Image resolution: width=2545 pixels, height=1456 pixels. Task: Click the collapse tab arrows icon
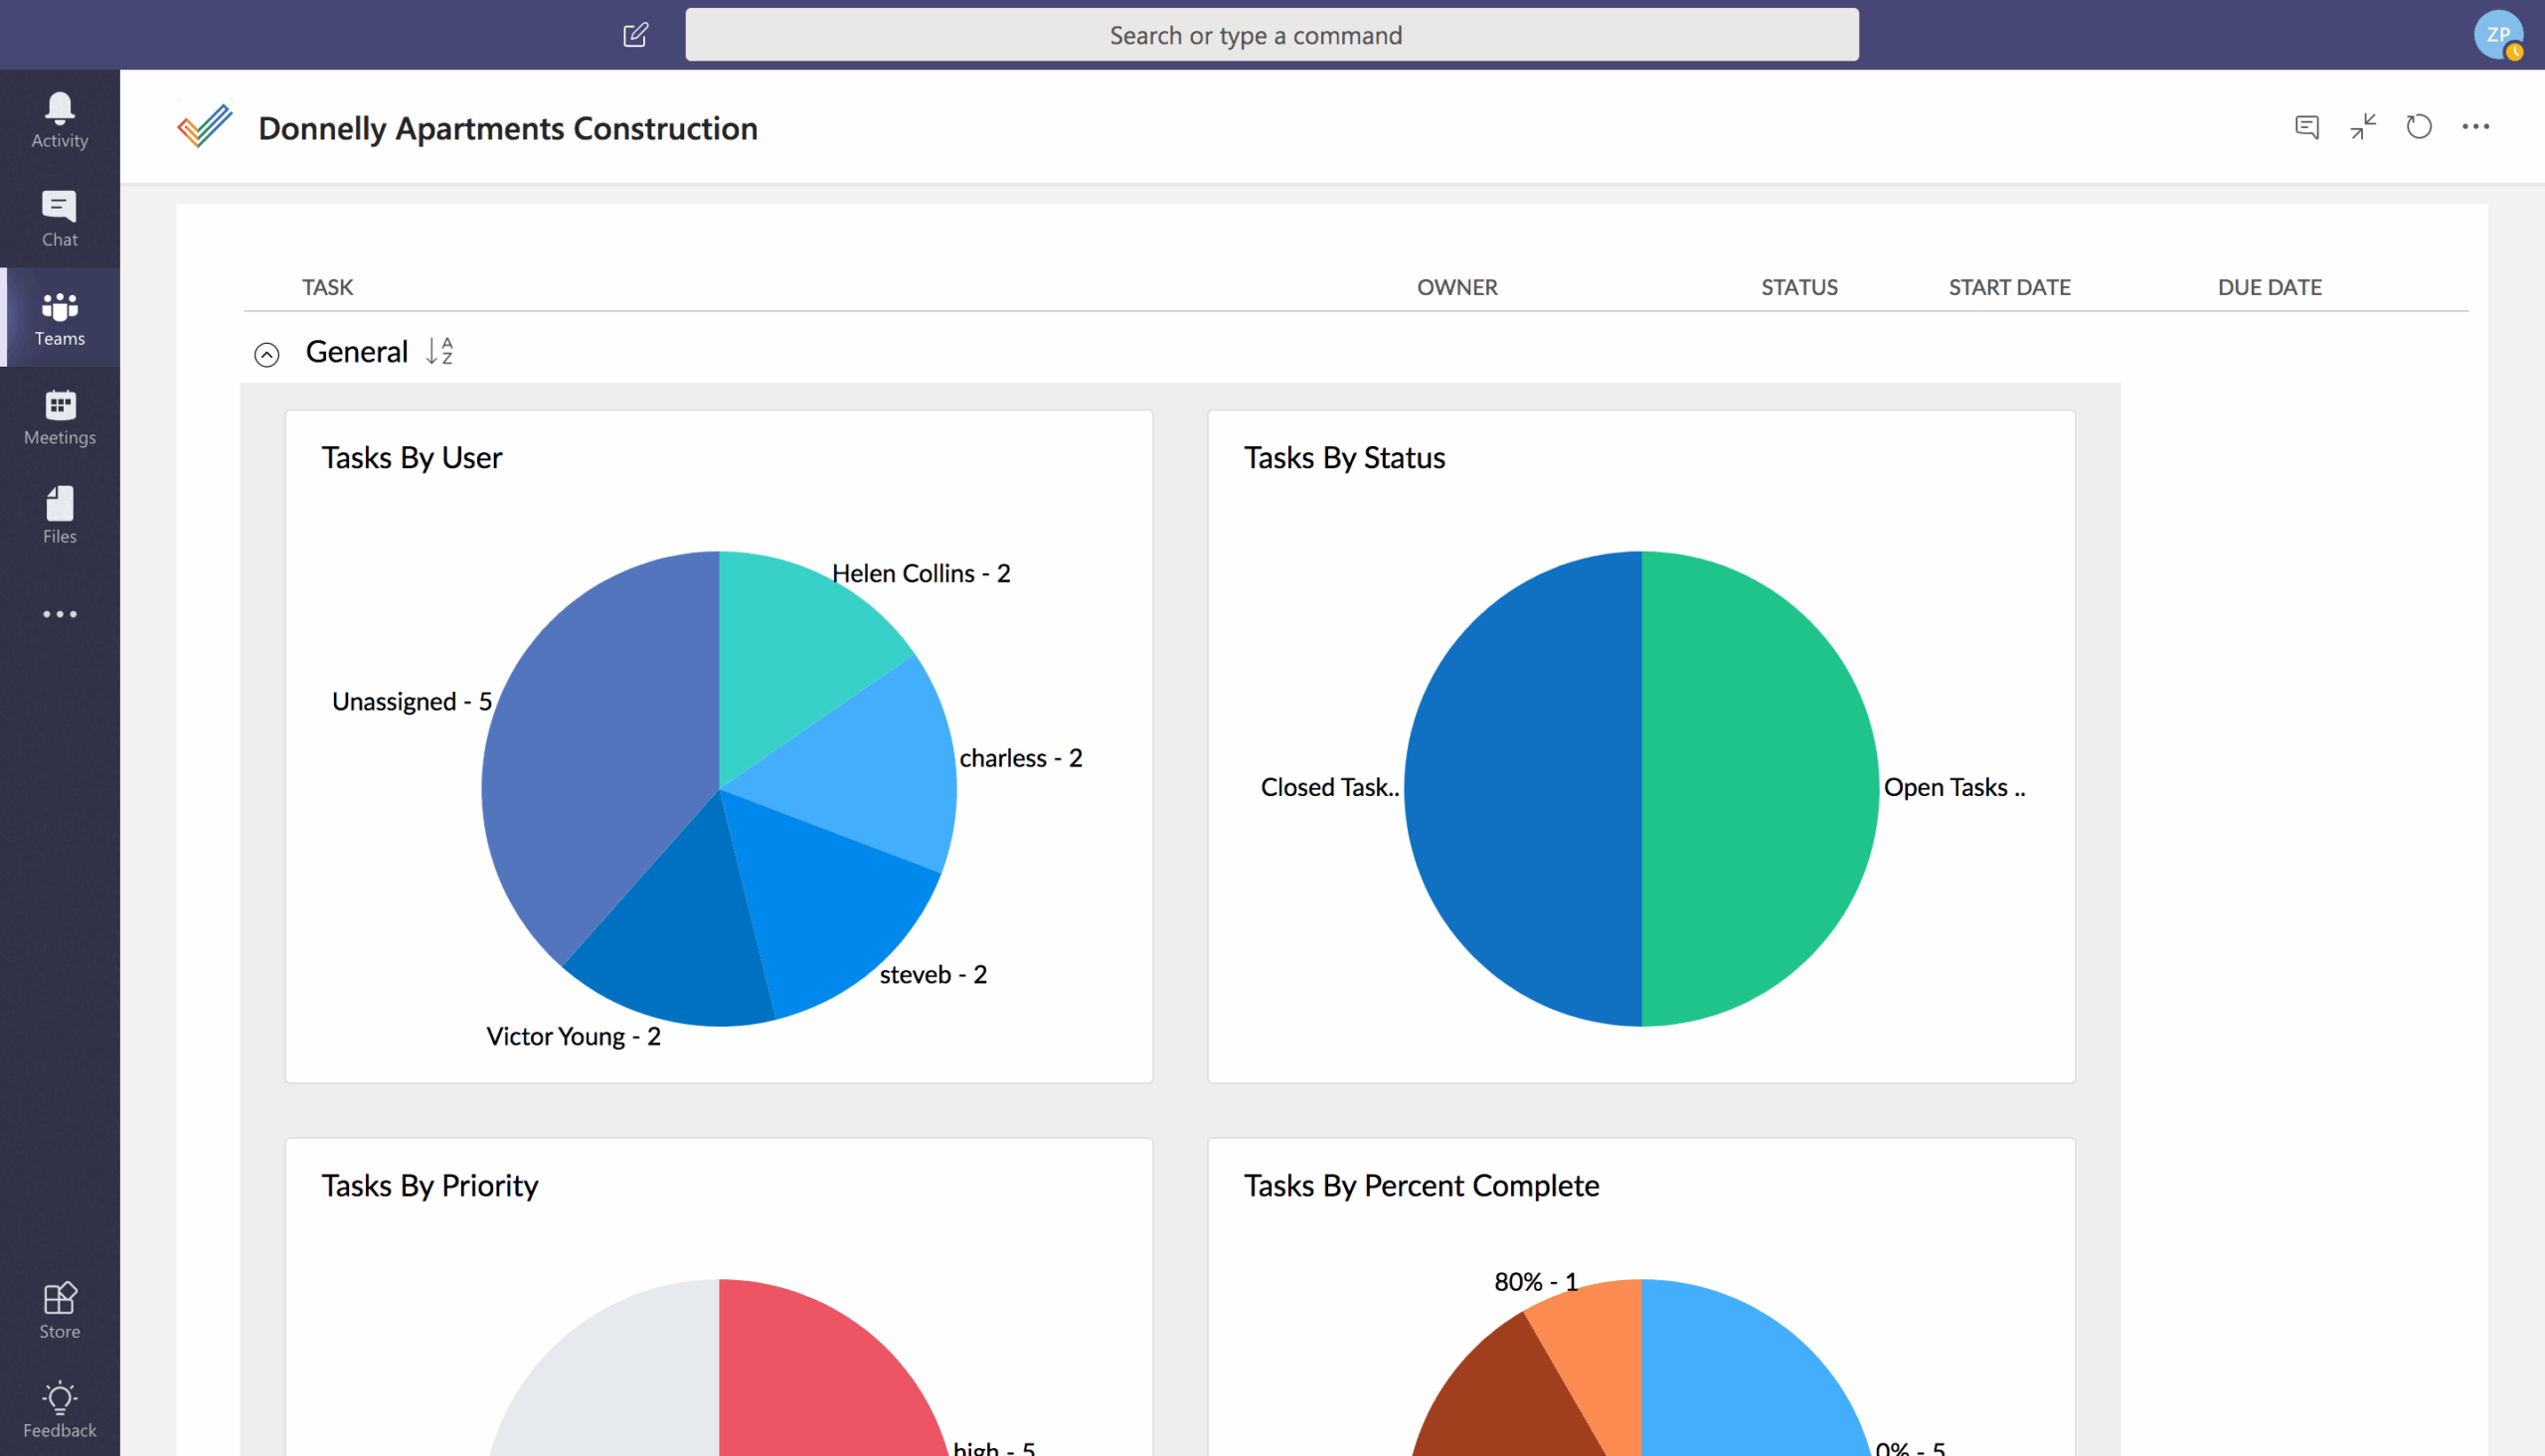2363,127
